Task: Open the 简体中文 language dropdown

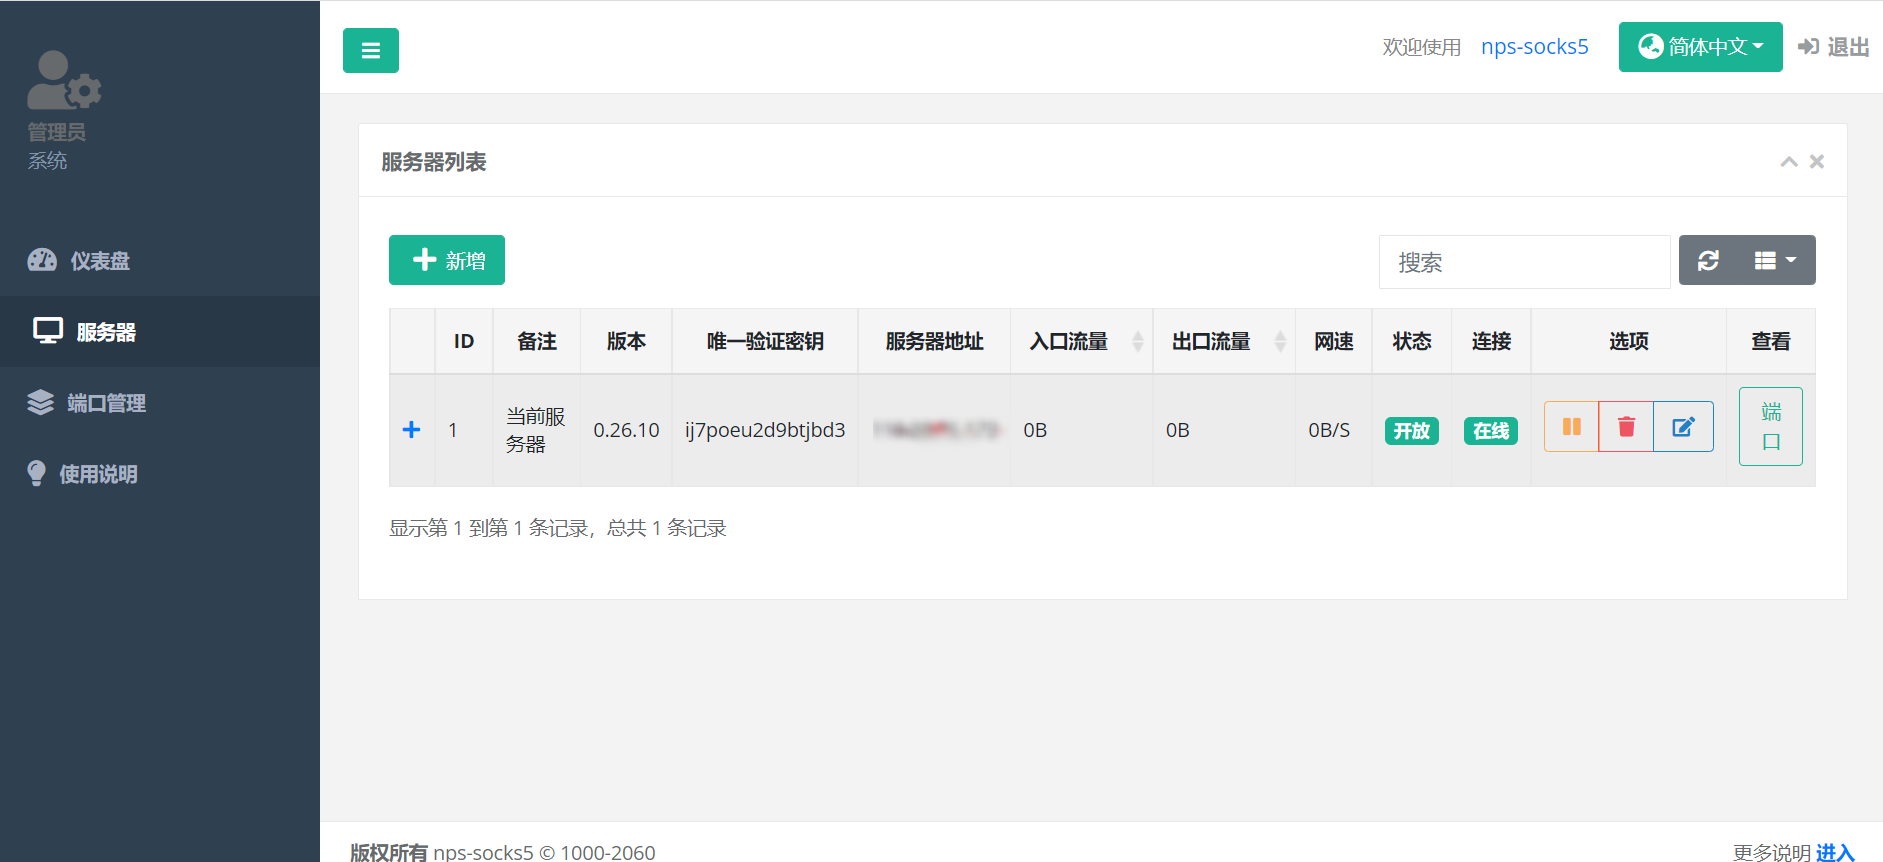Action: pos(1700,47)
